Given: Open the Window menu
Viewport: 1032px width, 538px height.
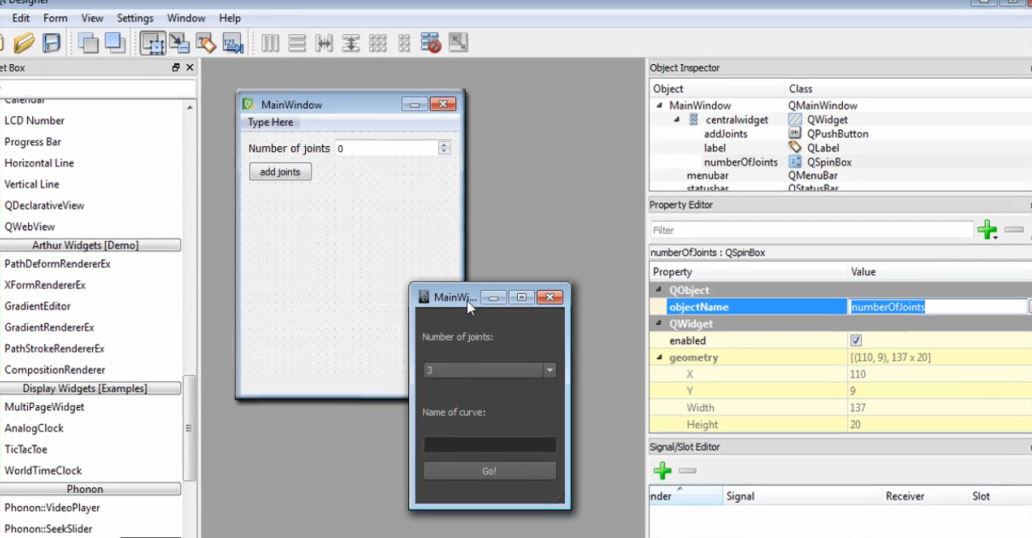Looking at the screenshot, I should tap(186, 18).
